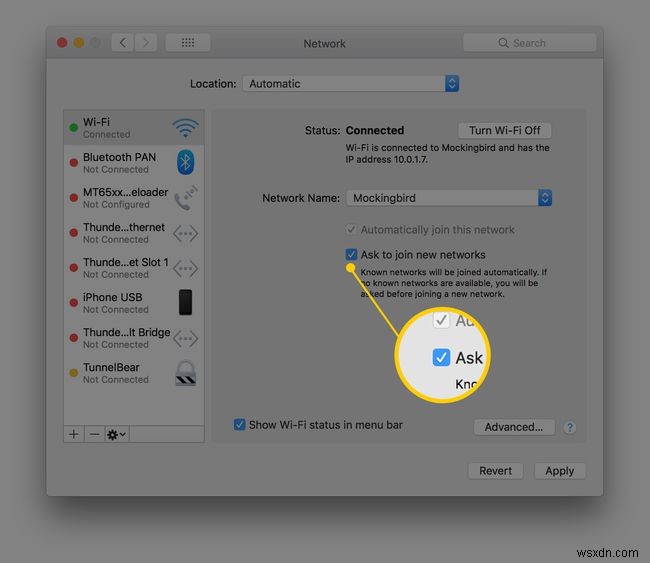Click the iPhone USB device icon

(185, 302)
